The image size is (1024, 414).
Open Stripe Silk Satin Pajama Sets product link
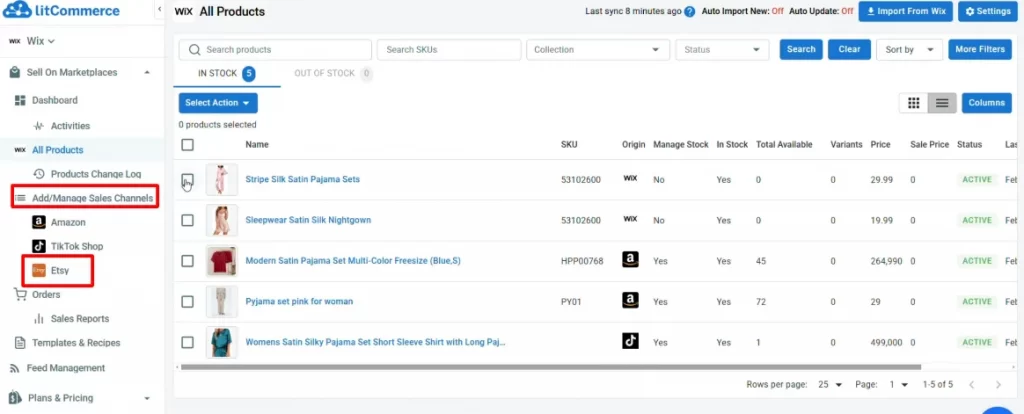coord(302,179)
